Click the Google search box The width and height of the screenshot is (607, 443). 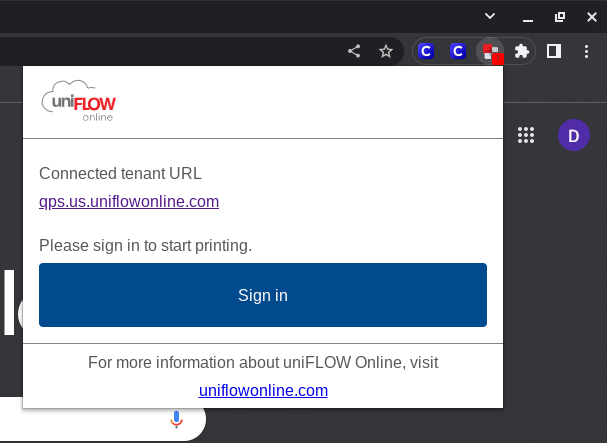click(103, 419)
